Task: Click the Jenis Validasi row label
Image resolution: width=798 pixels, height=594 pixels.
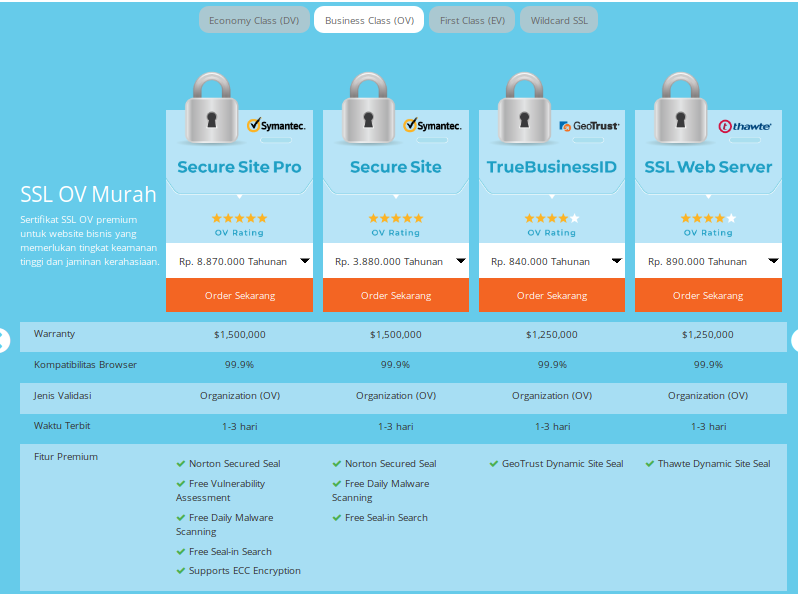Action: (x=63, y=395)
